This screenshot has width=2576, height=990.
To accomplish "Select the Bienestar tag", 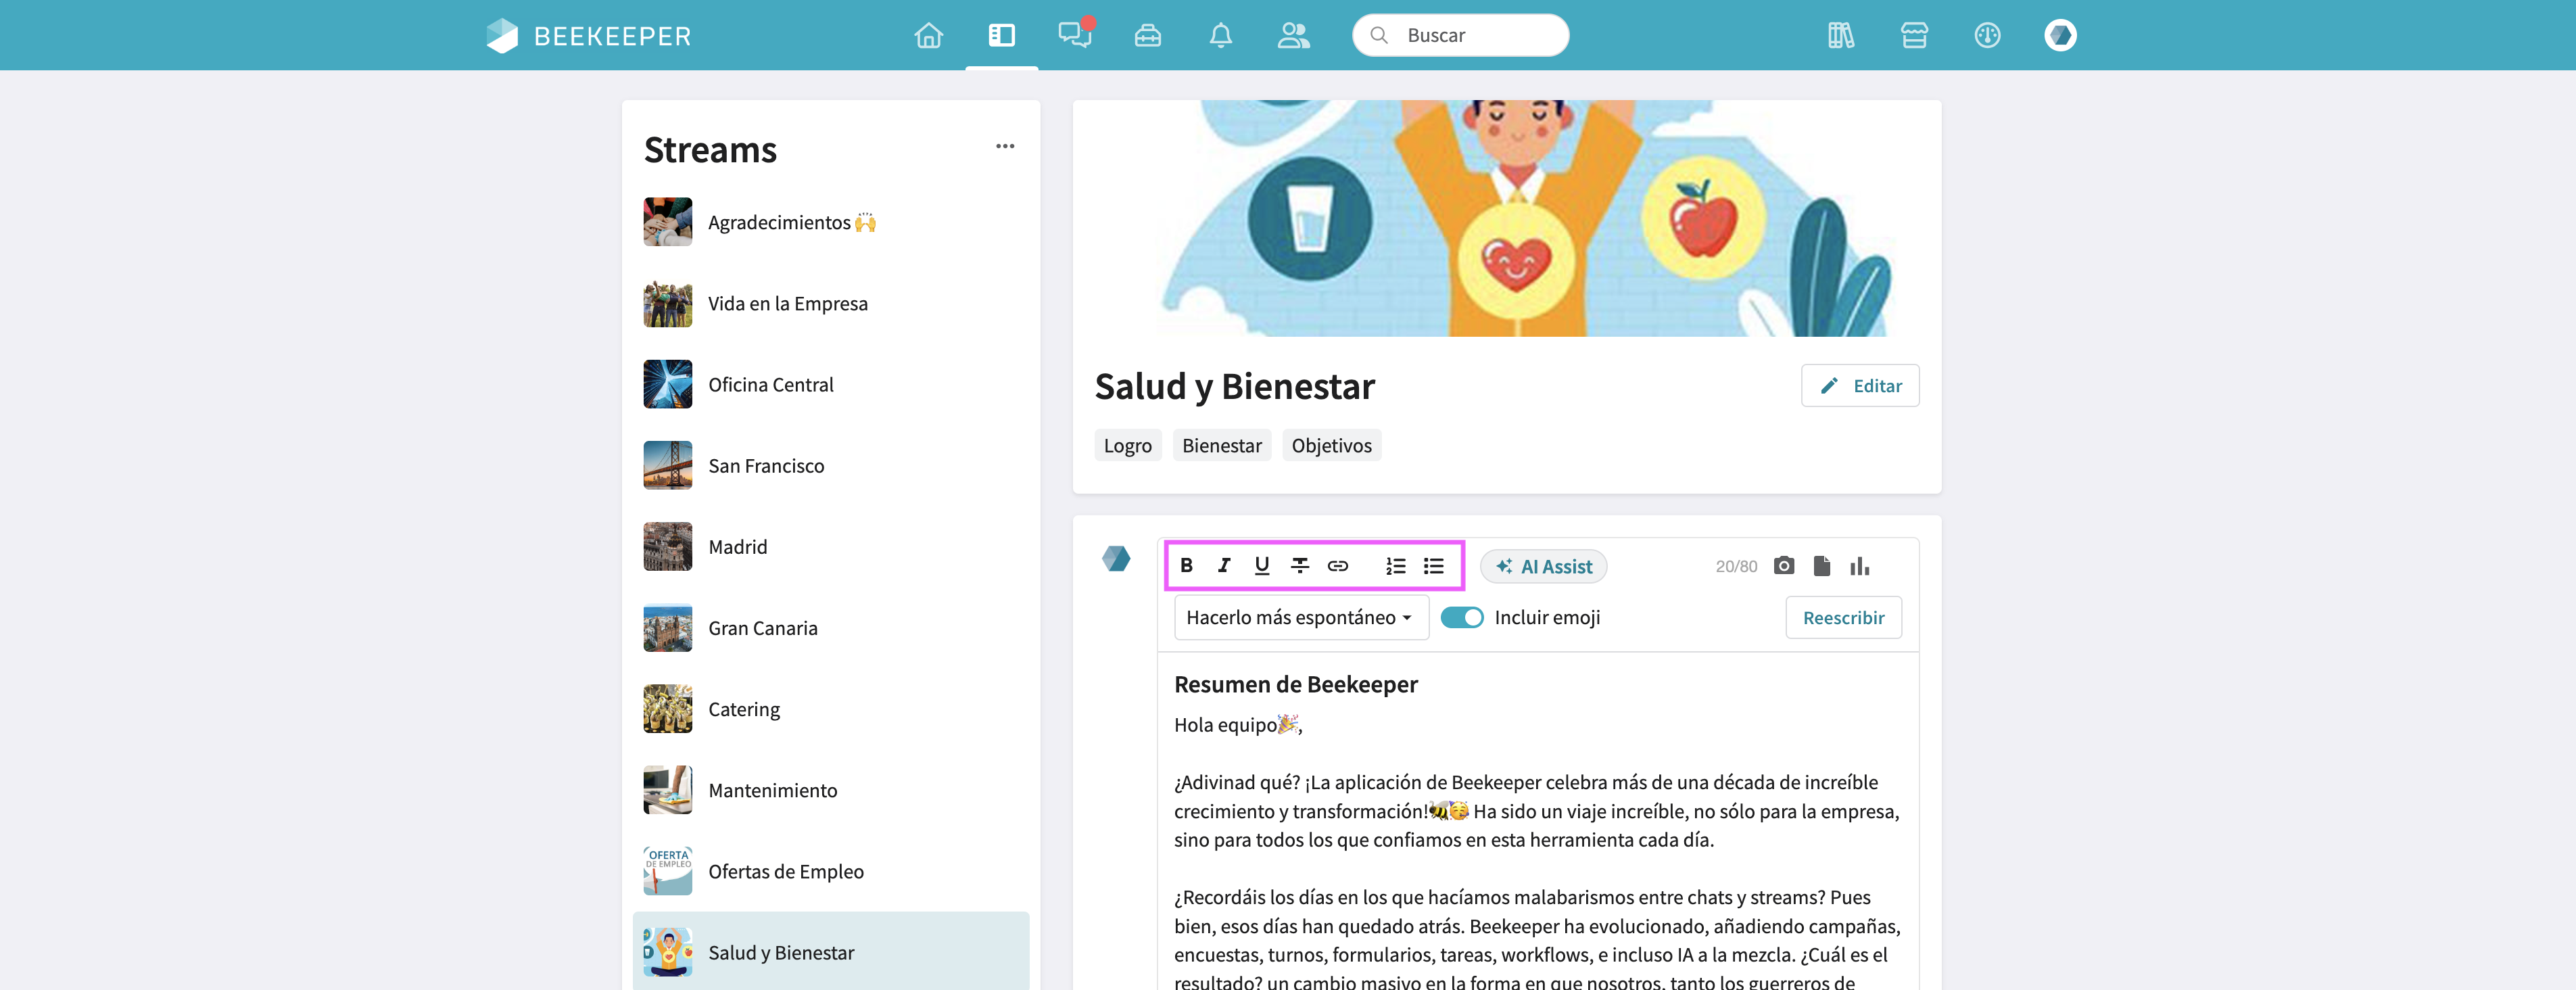I will click(x=1221, y=445).
